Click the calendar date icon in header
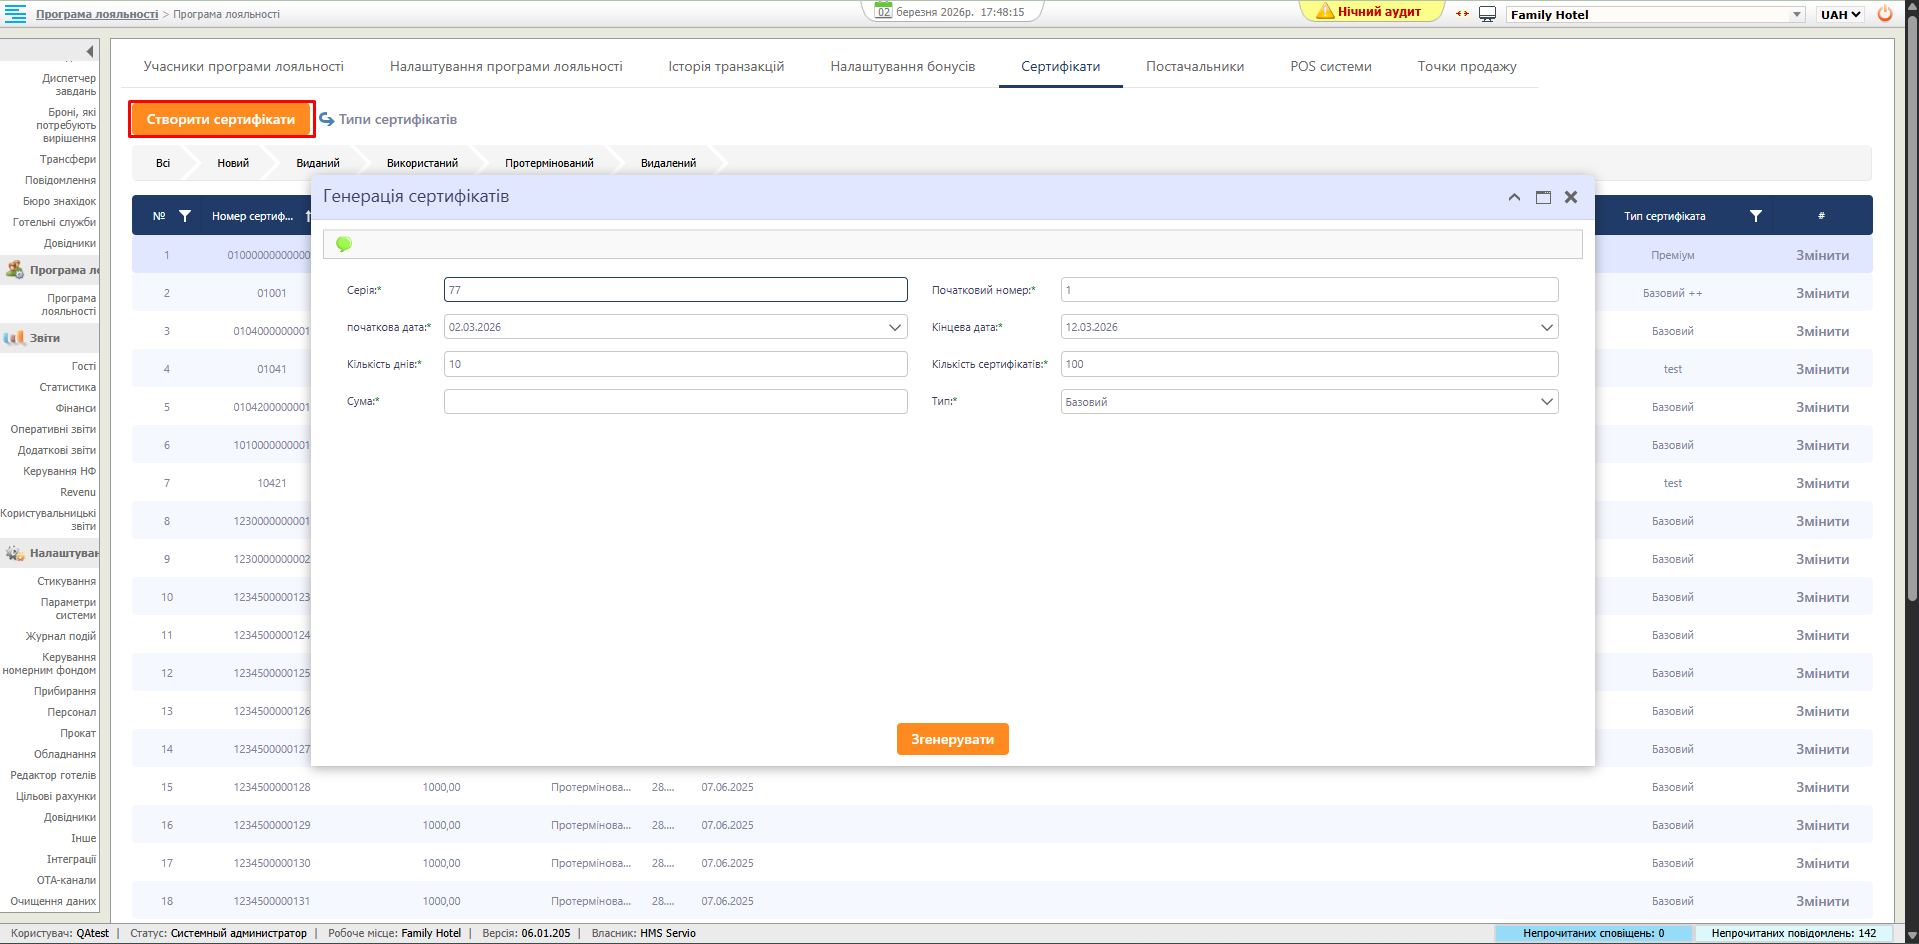1919x944 pixels. tap(883, 11)
